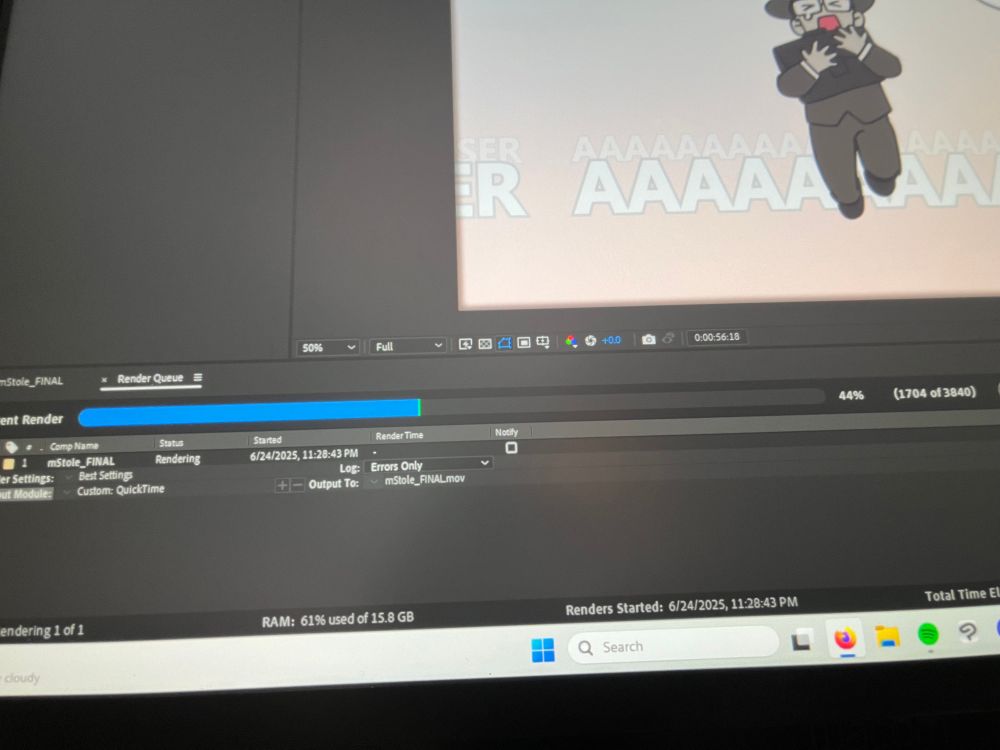The image size is (1000, 750).
Task: Open Task View on the taskbar
Action: point(802,640)
